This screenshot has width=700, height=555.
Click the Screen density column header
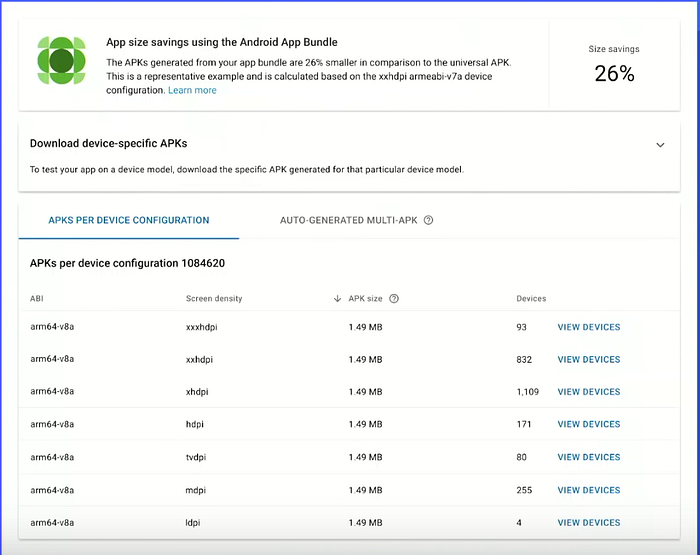(x=214, y=299)
